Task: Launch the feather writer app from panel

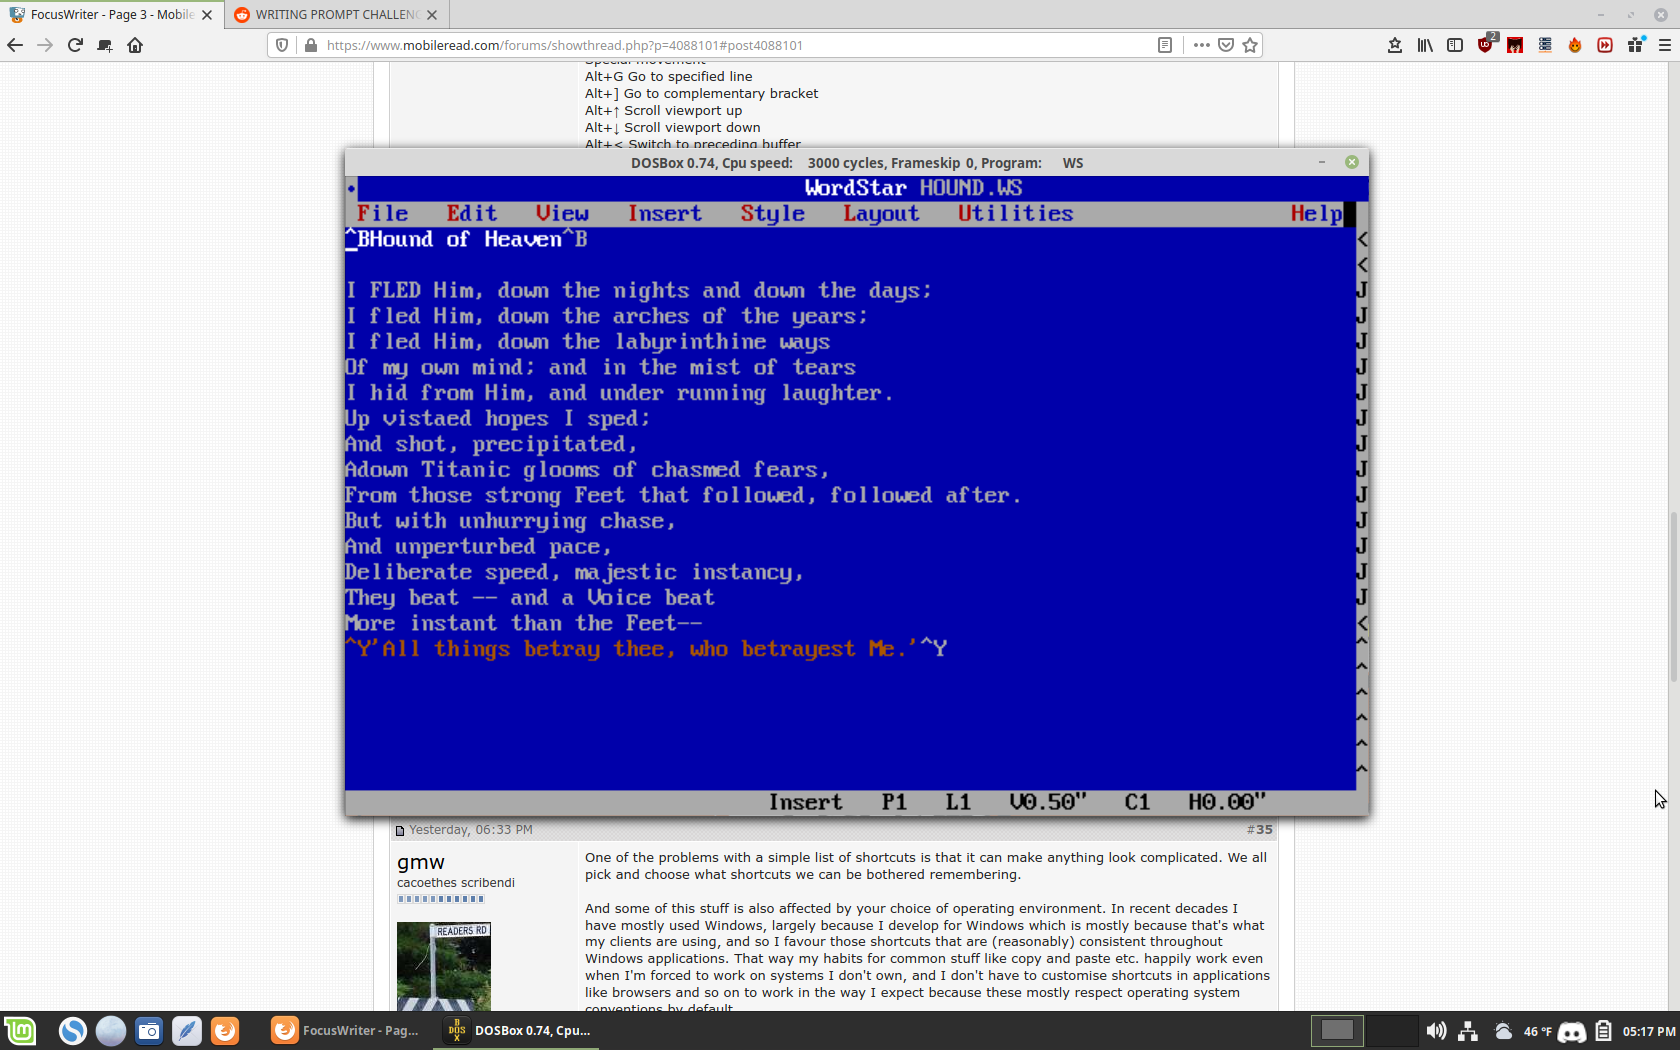Action: [187, 1030]
